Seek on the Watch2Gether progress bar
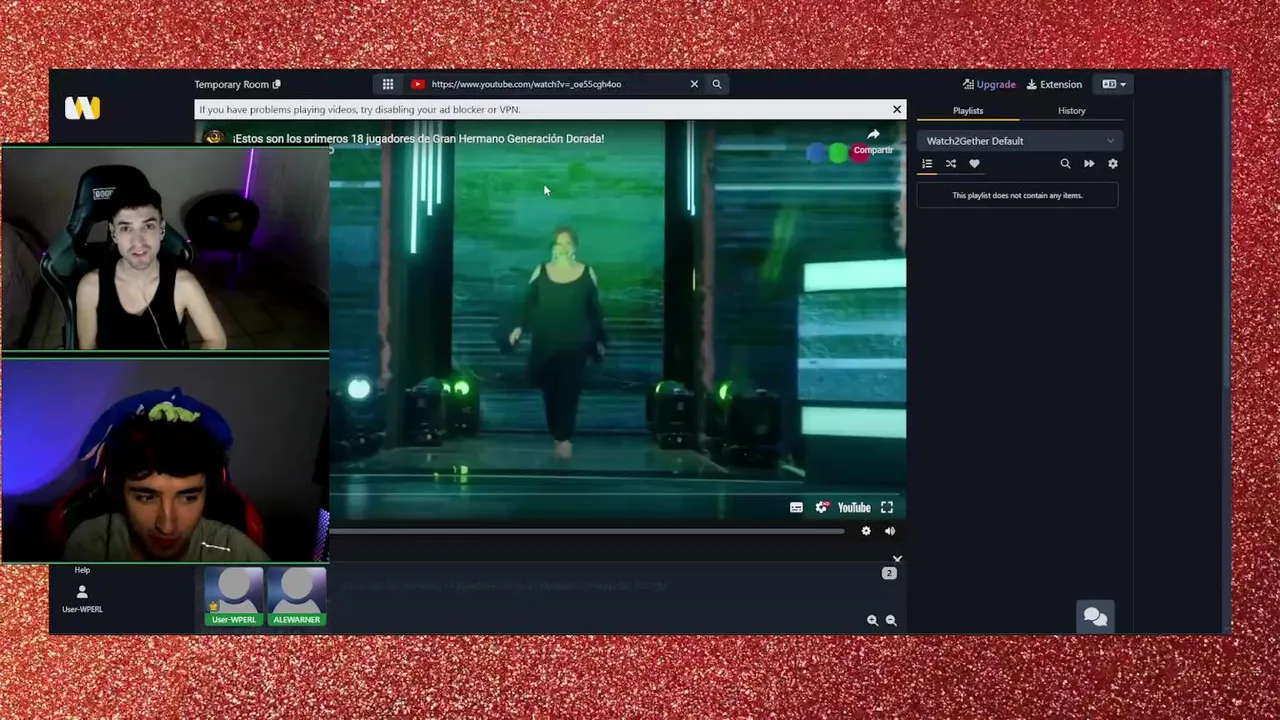The height and width of the screenshot is (720, 1280). (587, 531)
